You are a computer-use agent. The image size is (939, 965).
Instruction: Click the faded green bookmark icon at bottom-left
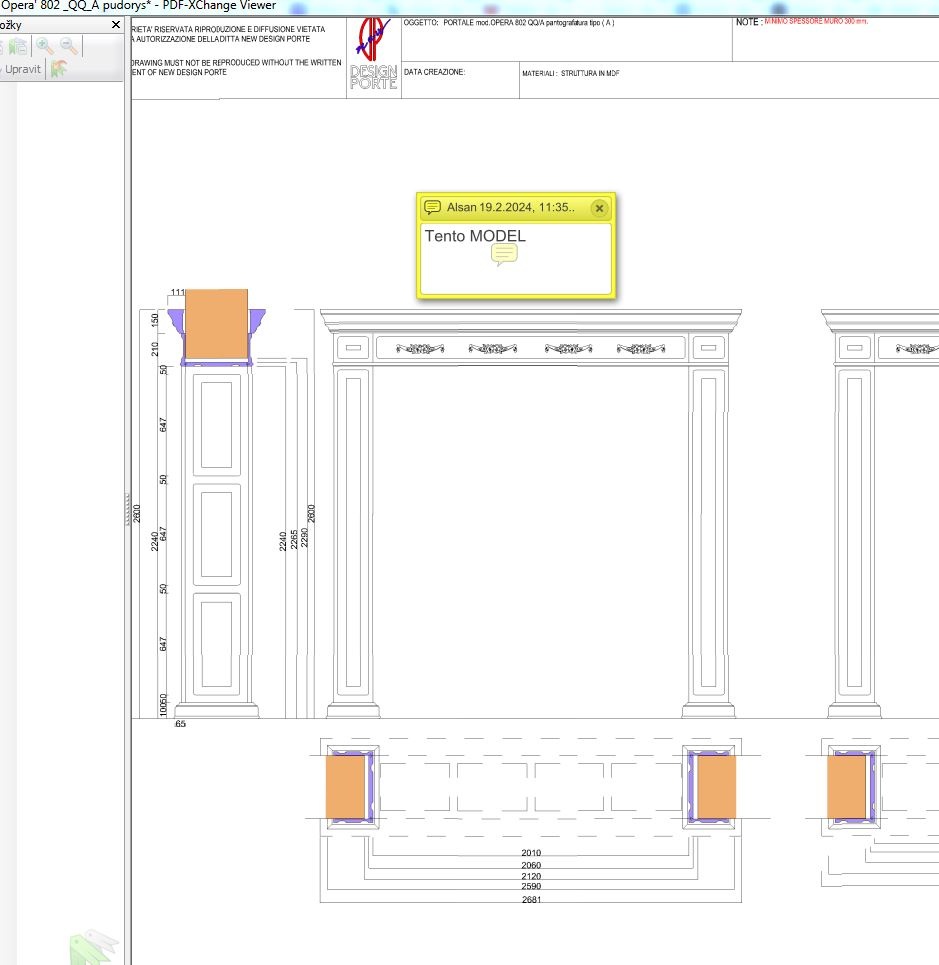93,946
